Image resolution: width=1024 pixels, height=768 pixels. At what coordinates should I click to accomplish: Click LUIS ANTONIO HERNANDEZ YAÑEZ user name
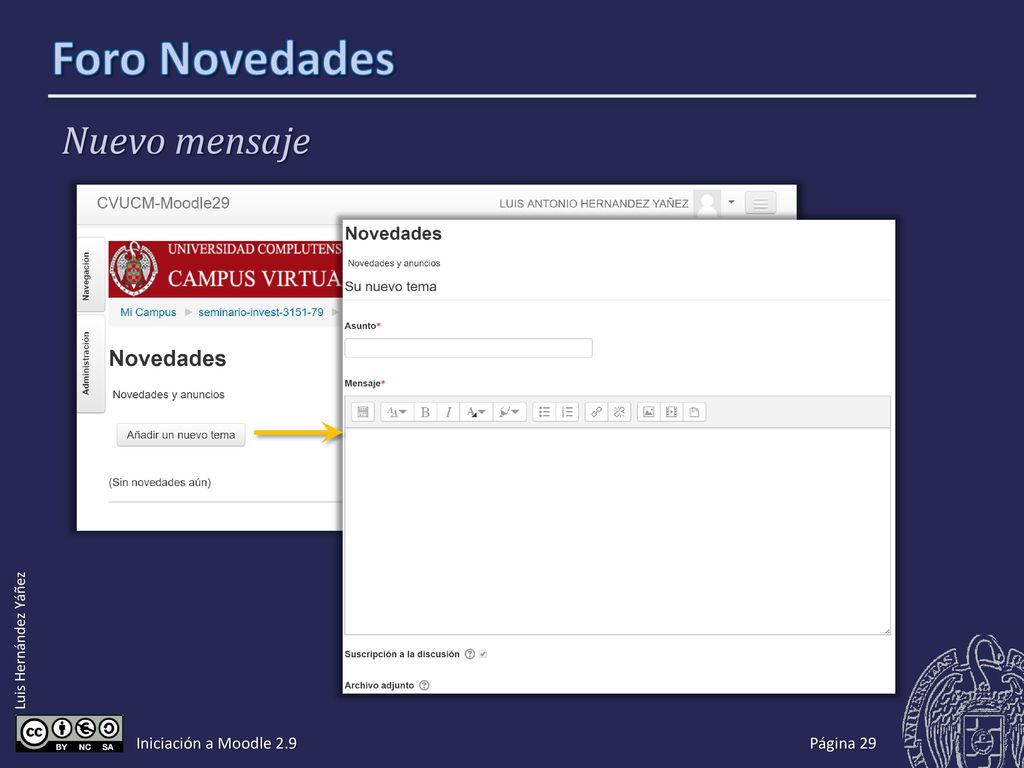[x=594, y=204]
